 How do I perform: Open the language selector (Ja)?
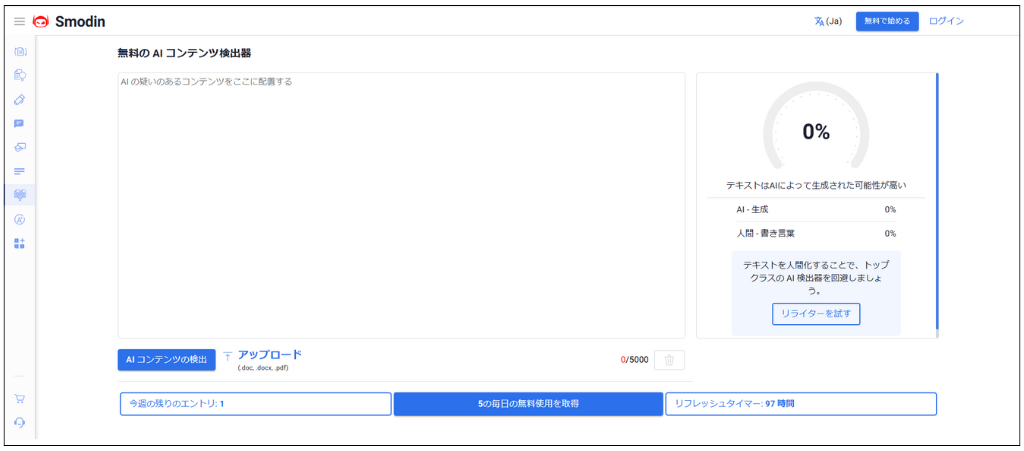826,21
